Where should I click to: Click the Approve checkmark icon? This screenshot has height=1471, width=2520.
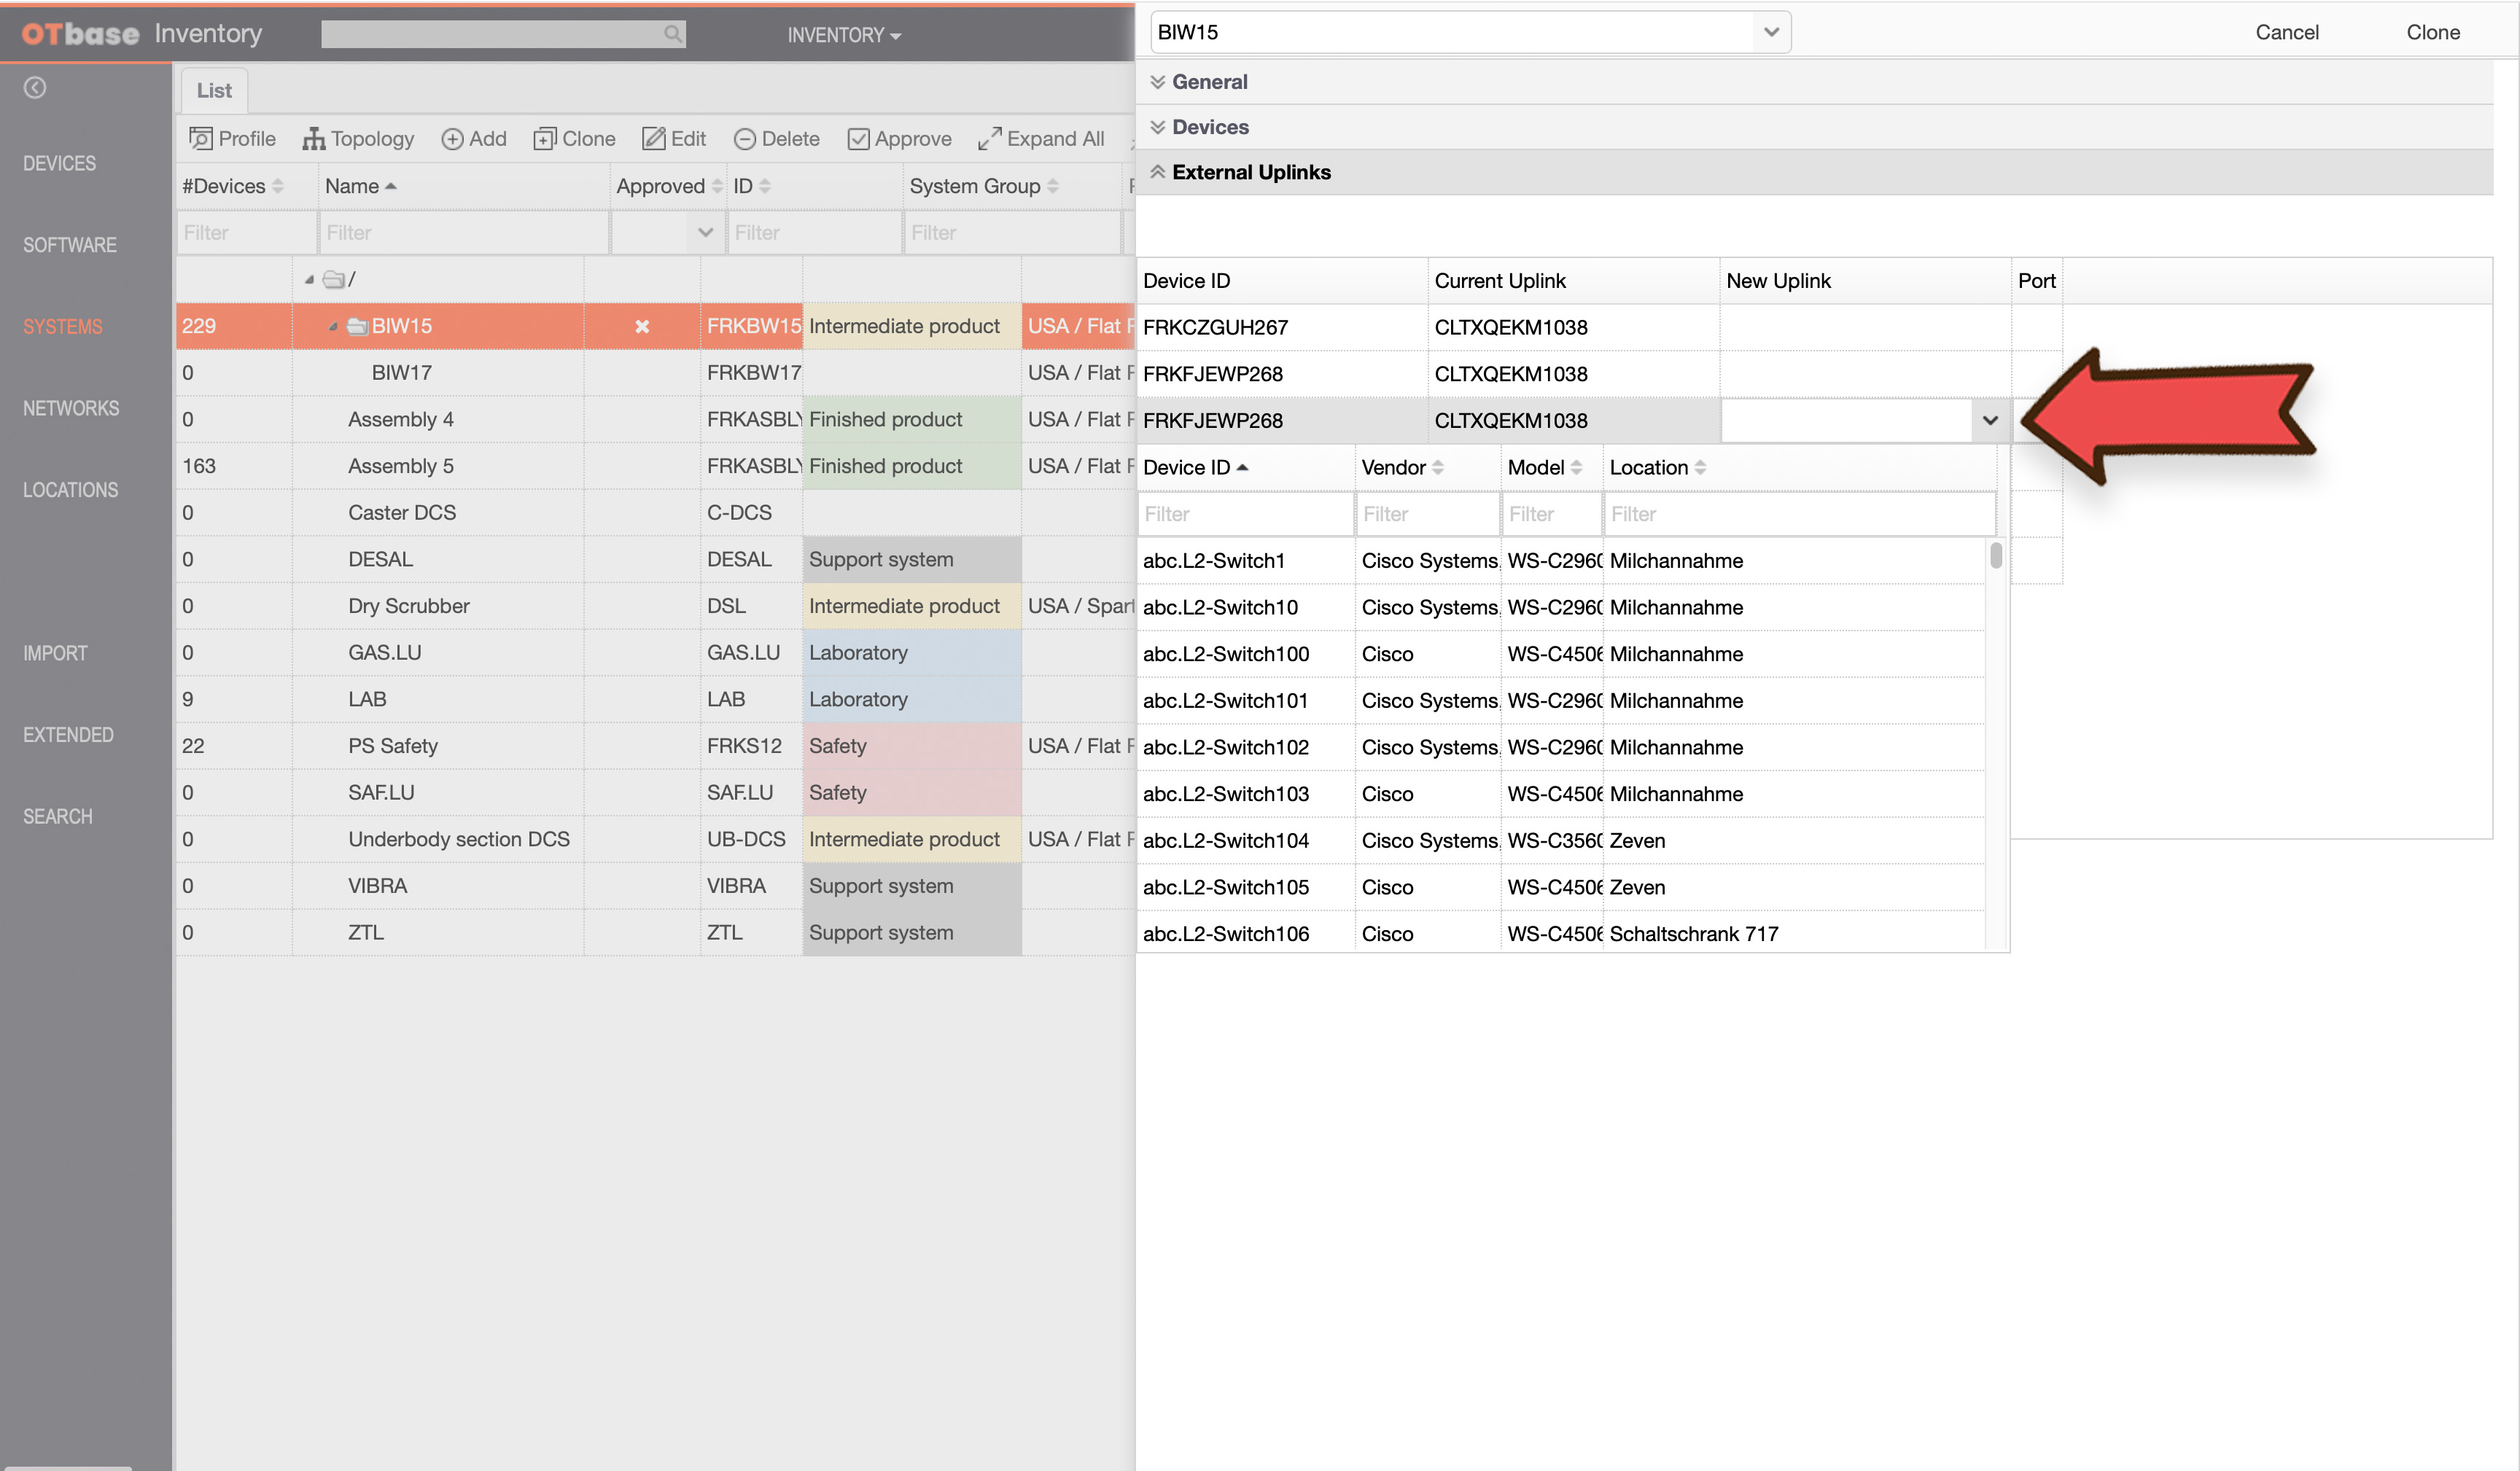tap(858, 139)
